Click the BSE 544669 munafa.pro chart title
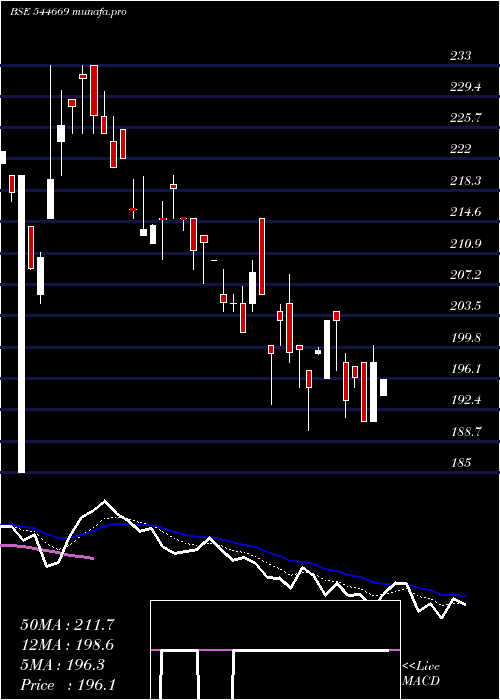The height and width of the screenshot is (700, 500). (x=68, y=12)
